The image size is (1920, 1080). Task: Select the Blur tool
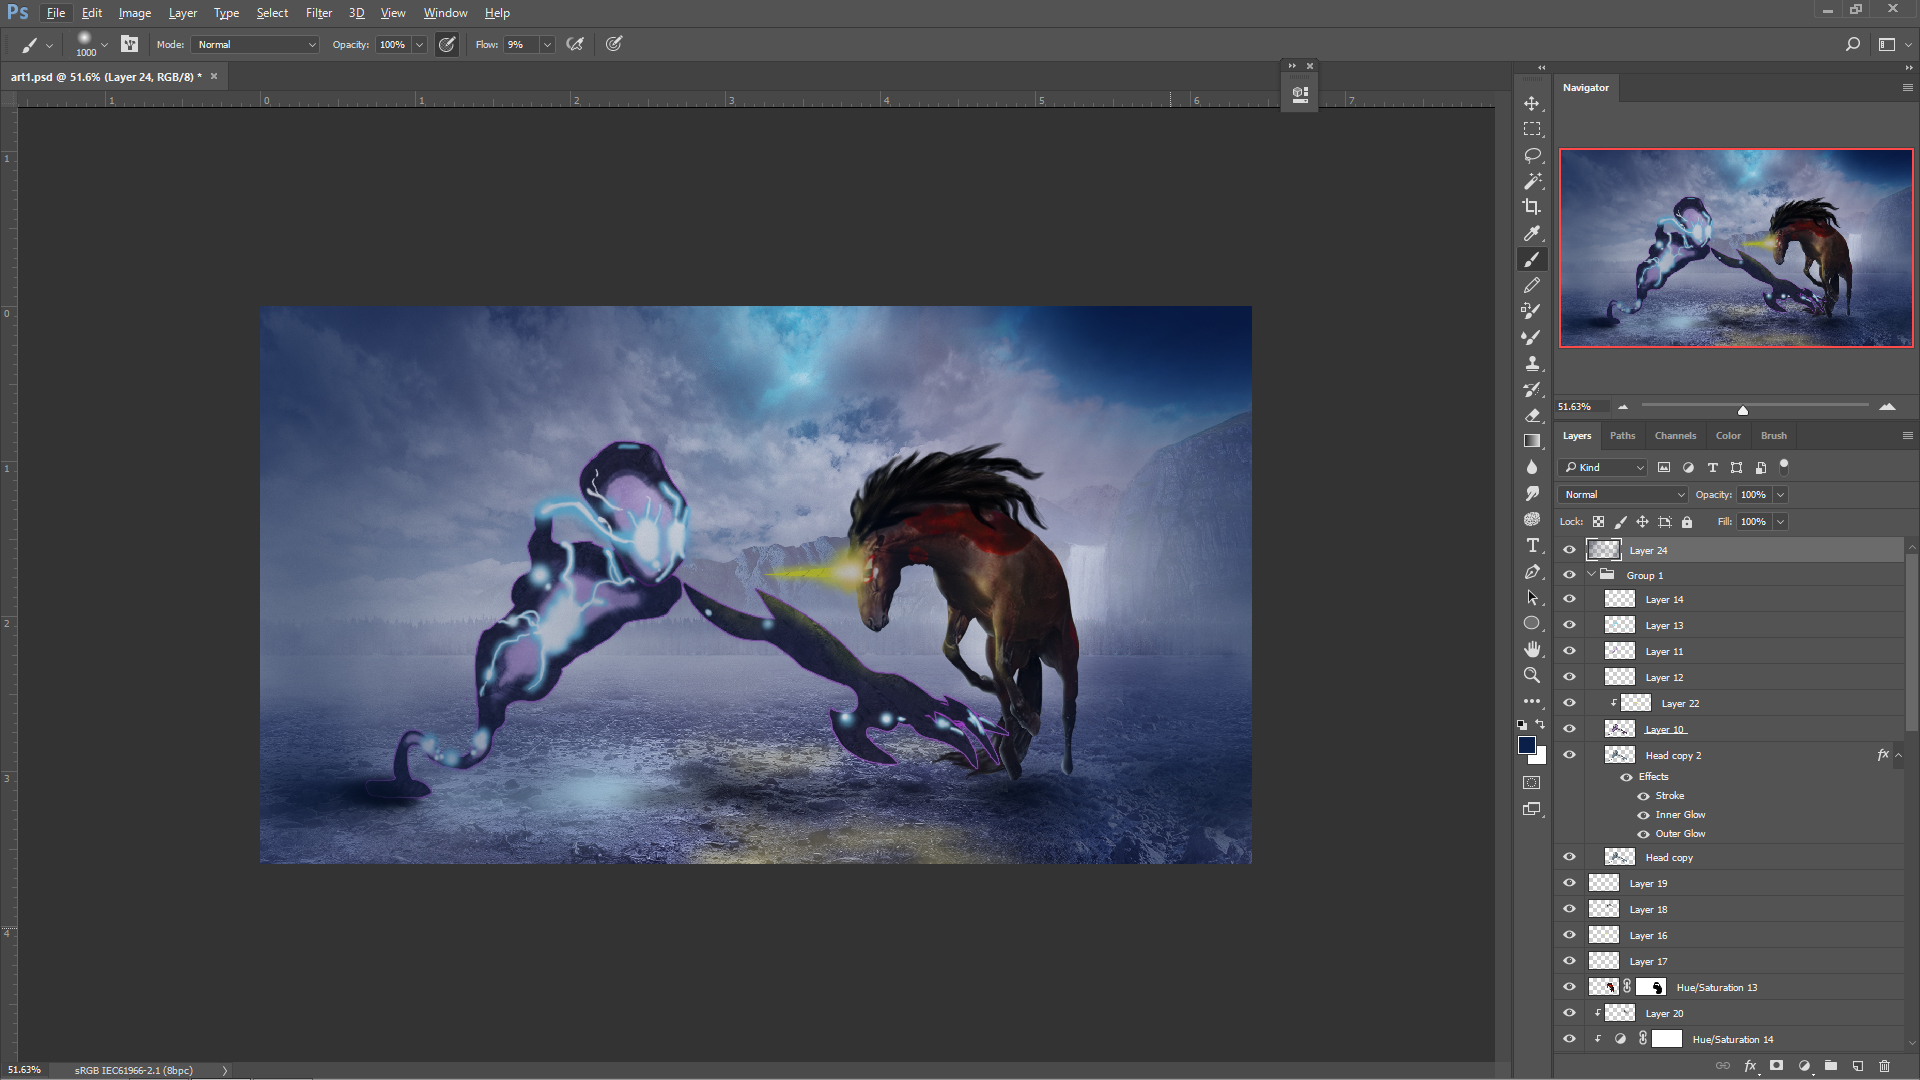coord(1532,467)
